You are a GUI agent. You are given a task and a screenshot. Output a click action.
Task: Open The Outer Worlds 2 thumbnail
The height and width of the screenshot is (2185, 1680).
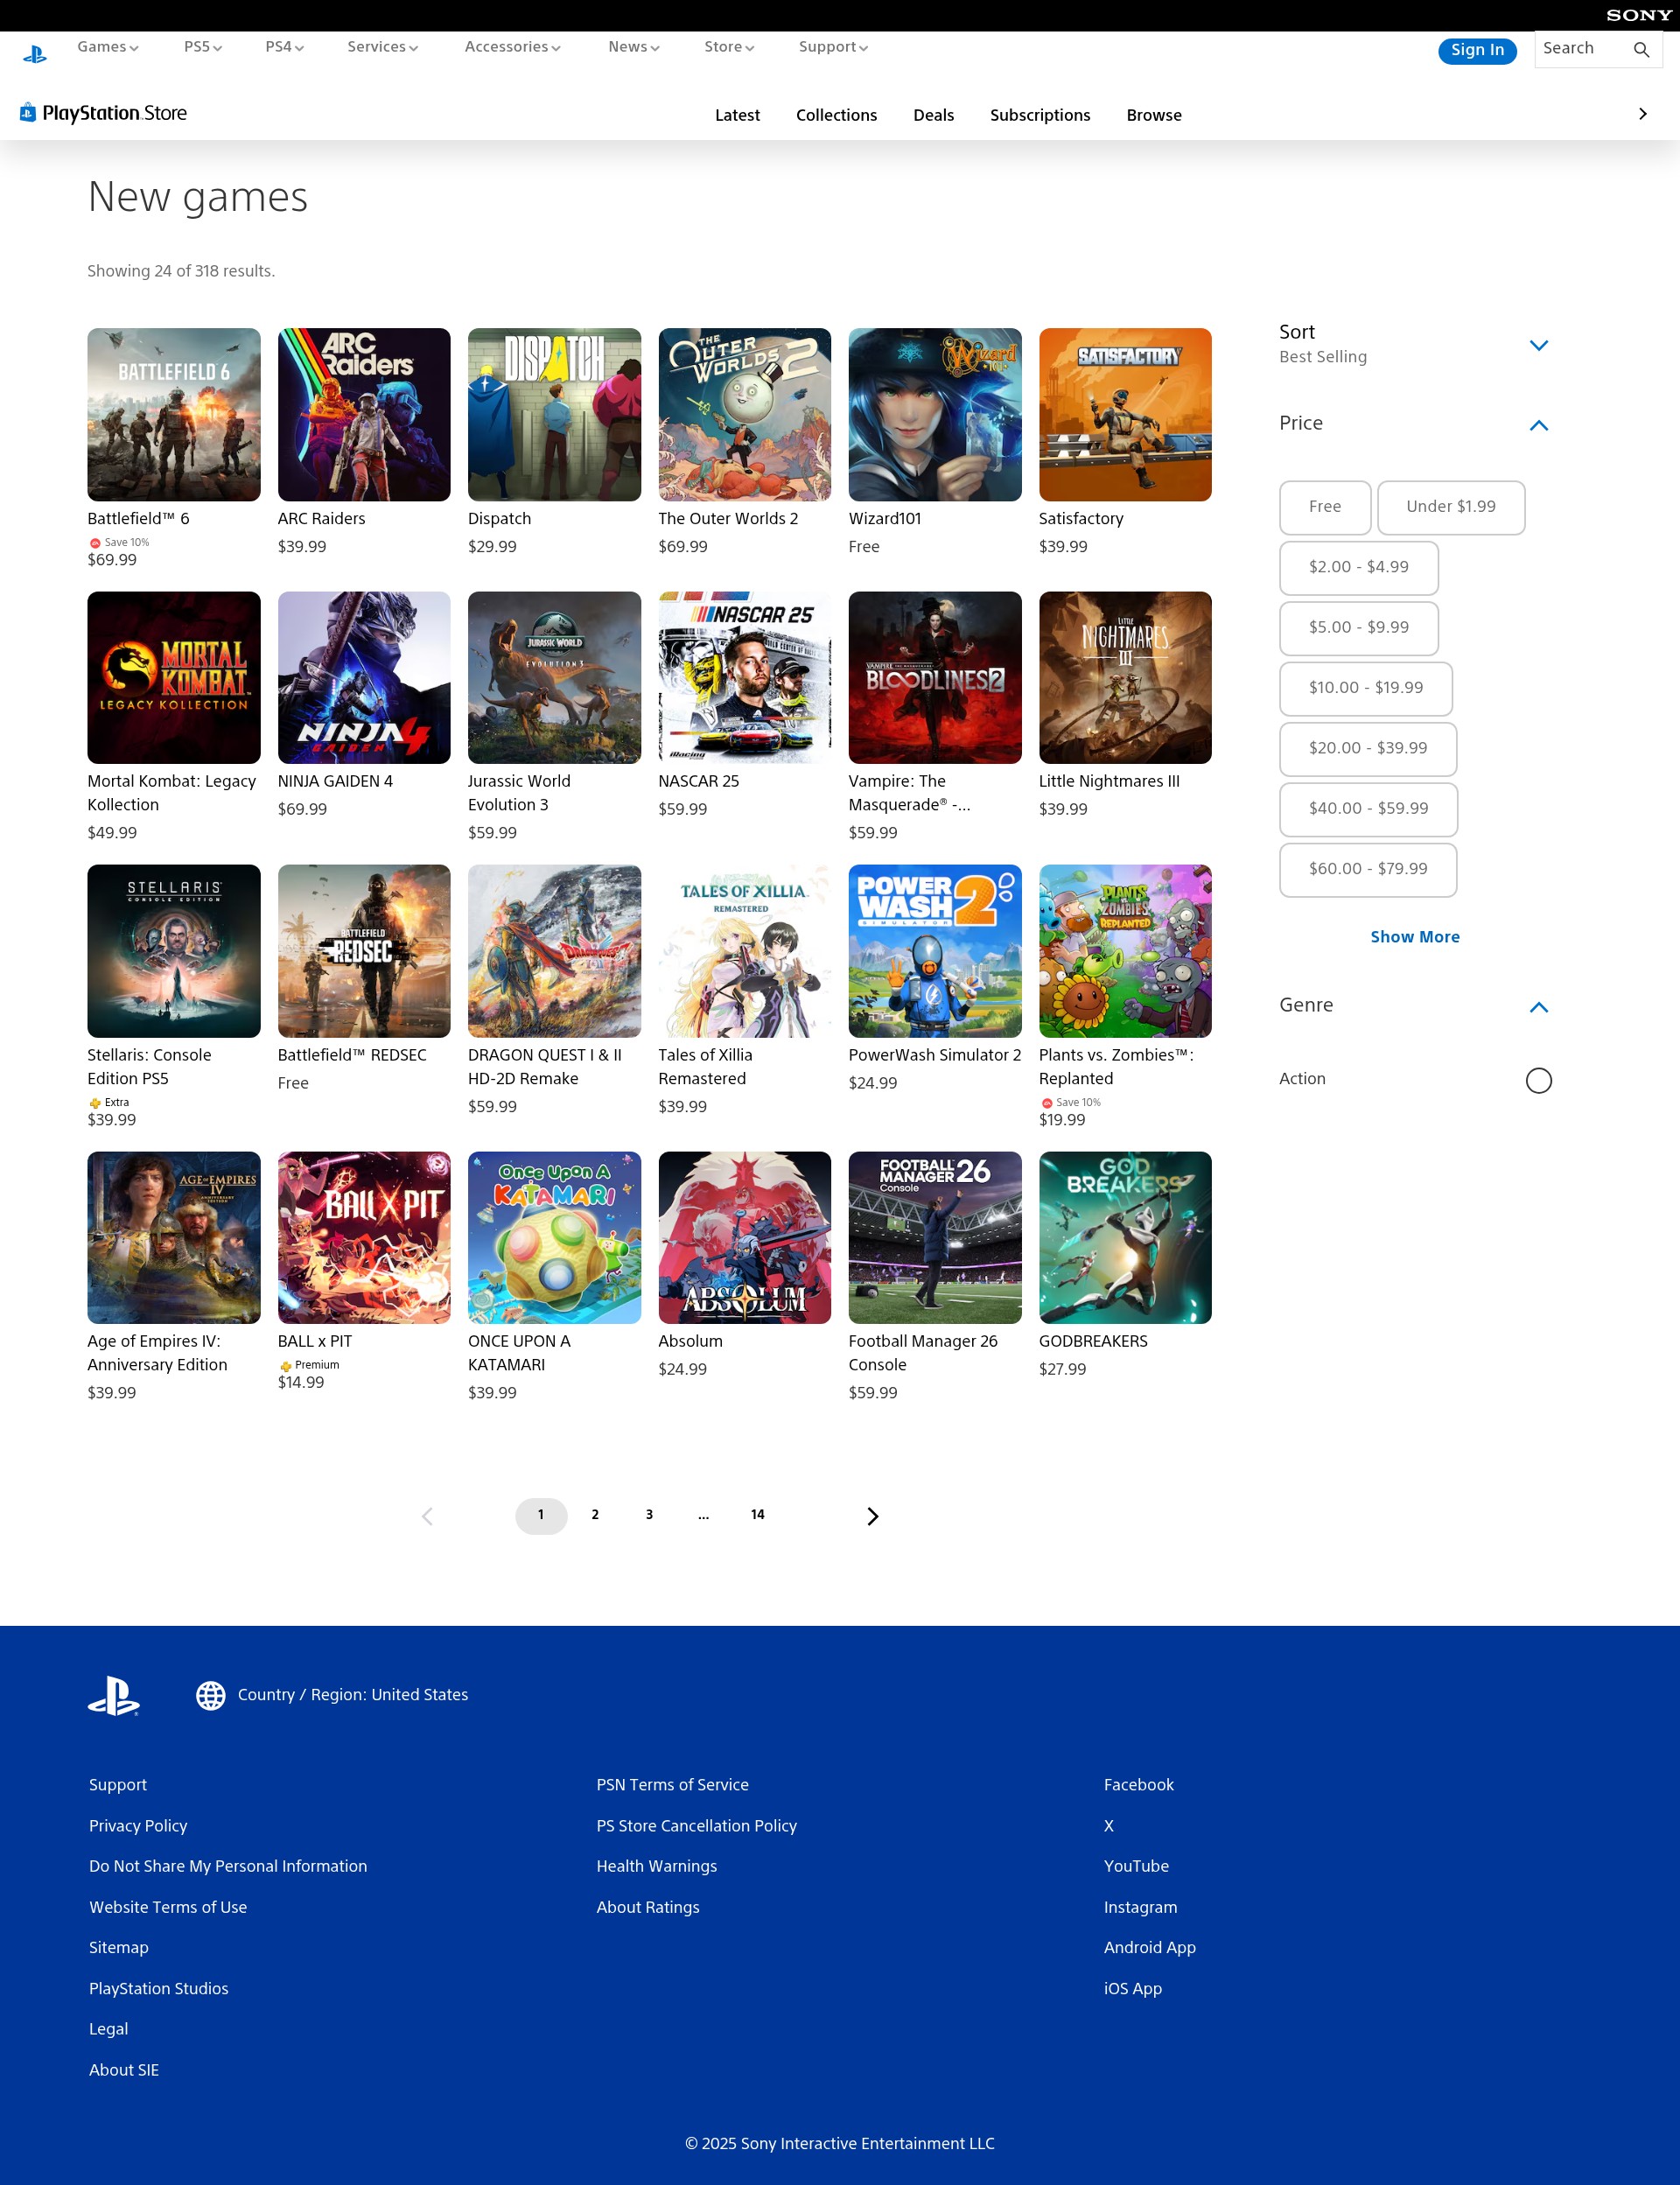tap(745, 415)
